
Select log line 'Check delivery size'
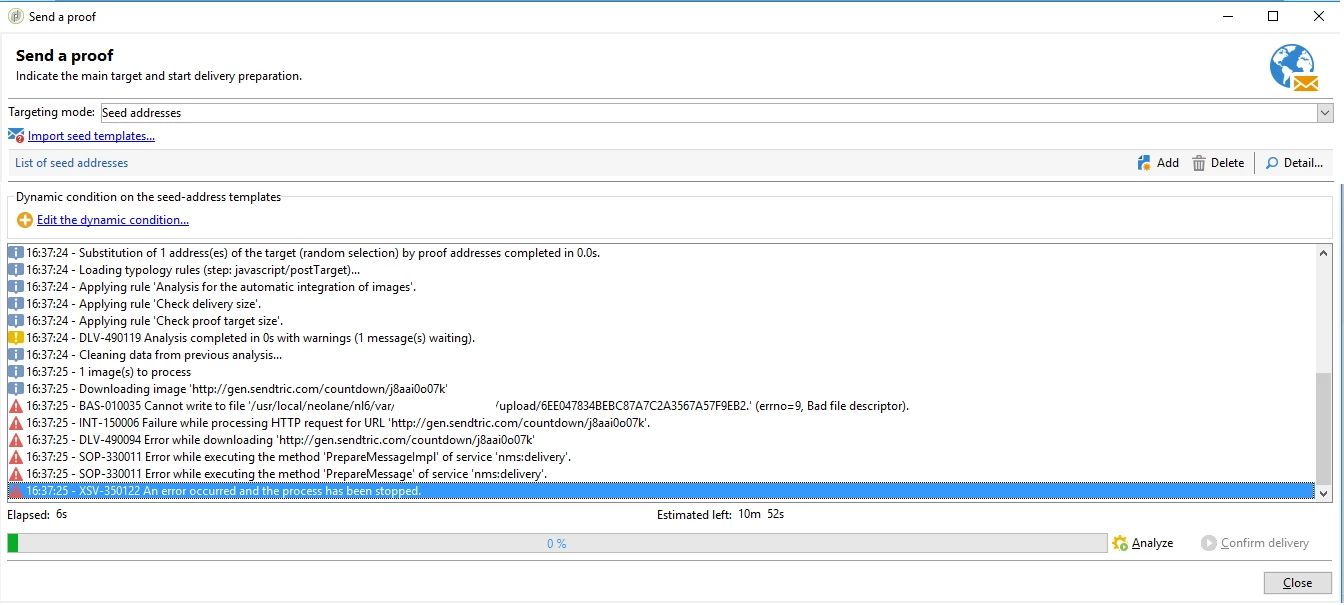(660, 304)
